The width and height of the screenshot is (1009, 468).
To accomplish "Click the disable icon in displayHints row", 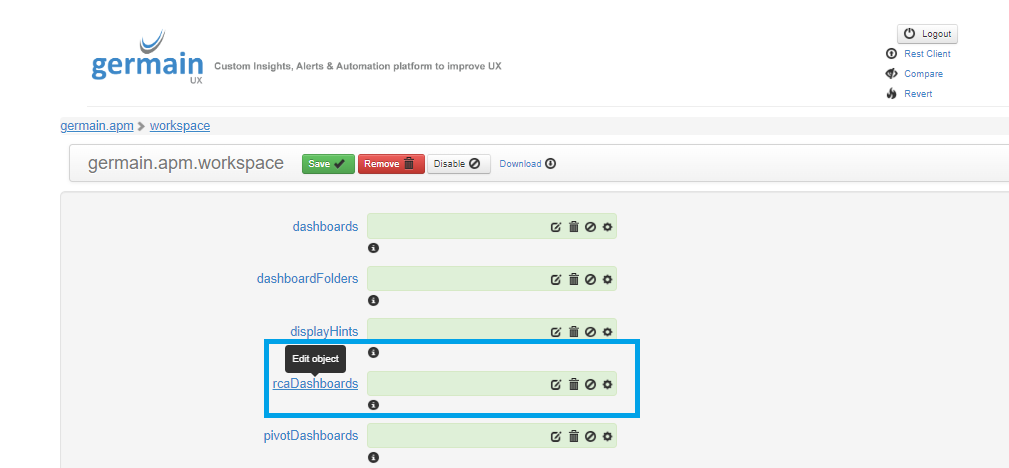I will click(591, 332).
